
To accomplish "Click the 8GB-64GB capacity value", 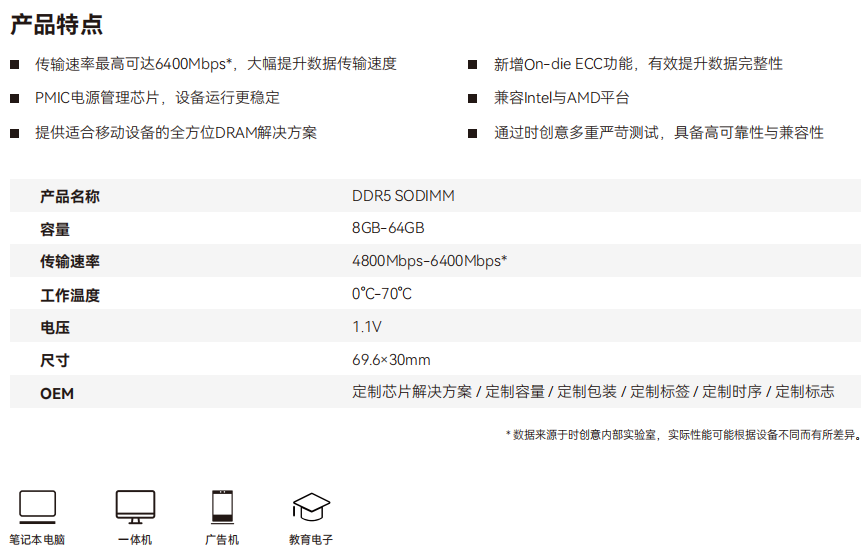I will pyautogui.click(x=388, y=228).
